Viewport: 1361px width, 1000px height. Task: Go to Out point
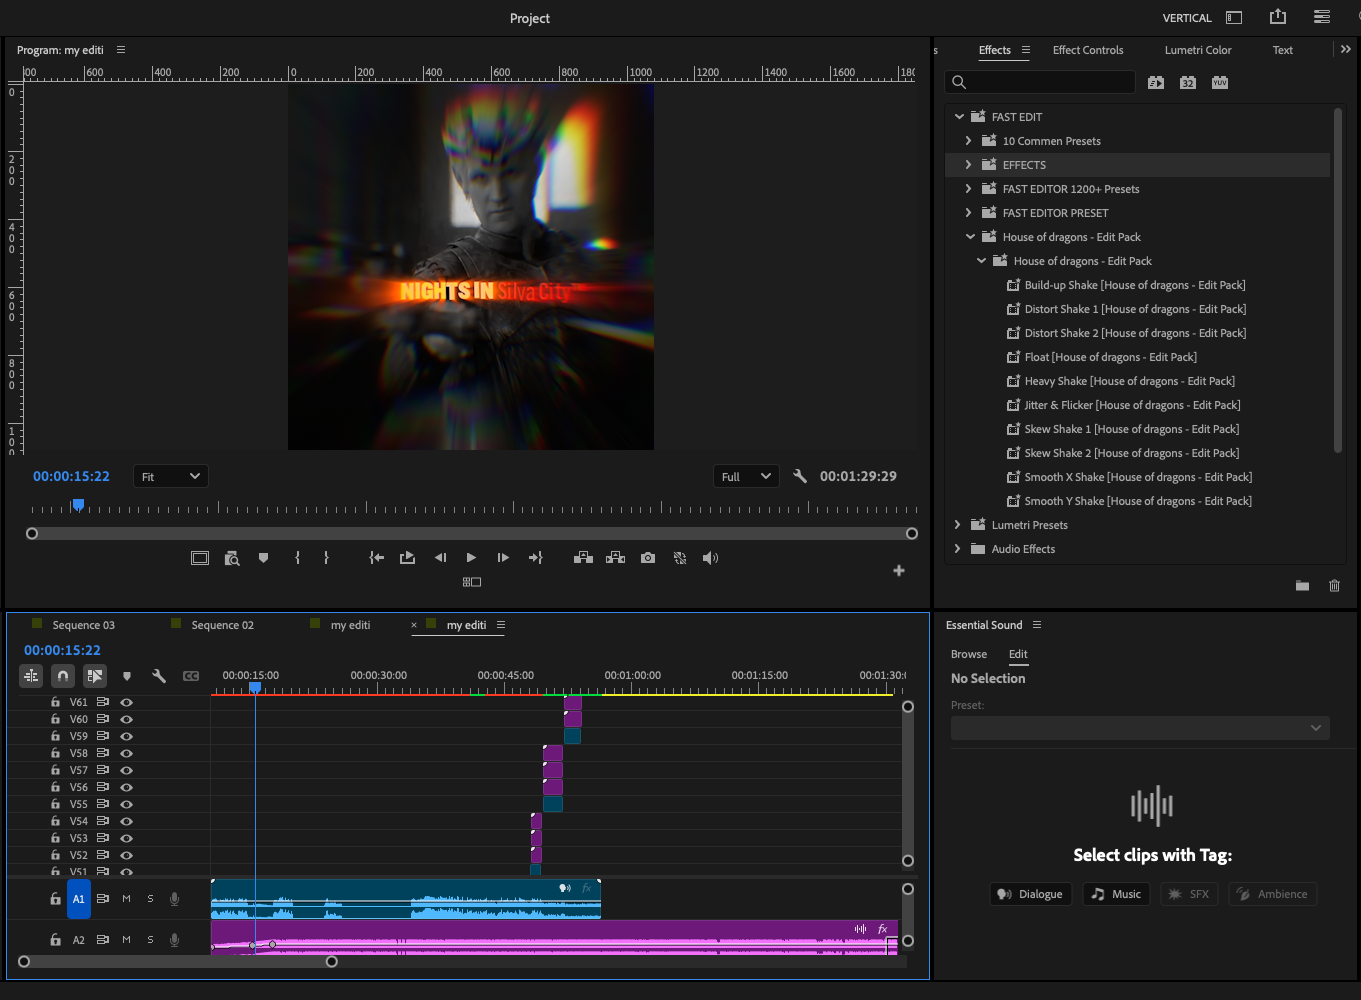coord(536,558)
